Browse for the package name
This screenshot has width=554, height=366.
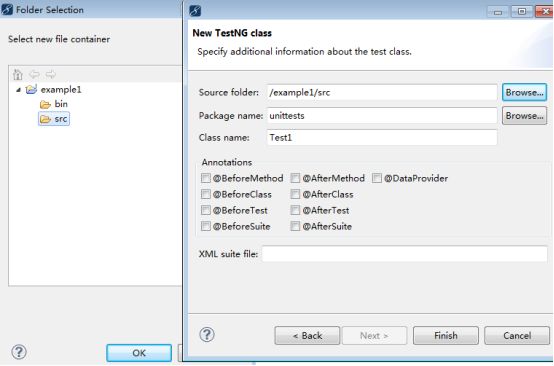tap(524, 116)
